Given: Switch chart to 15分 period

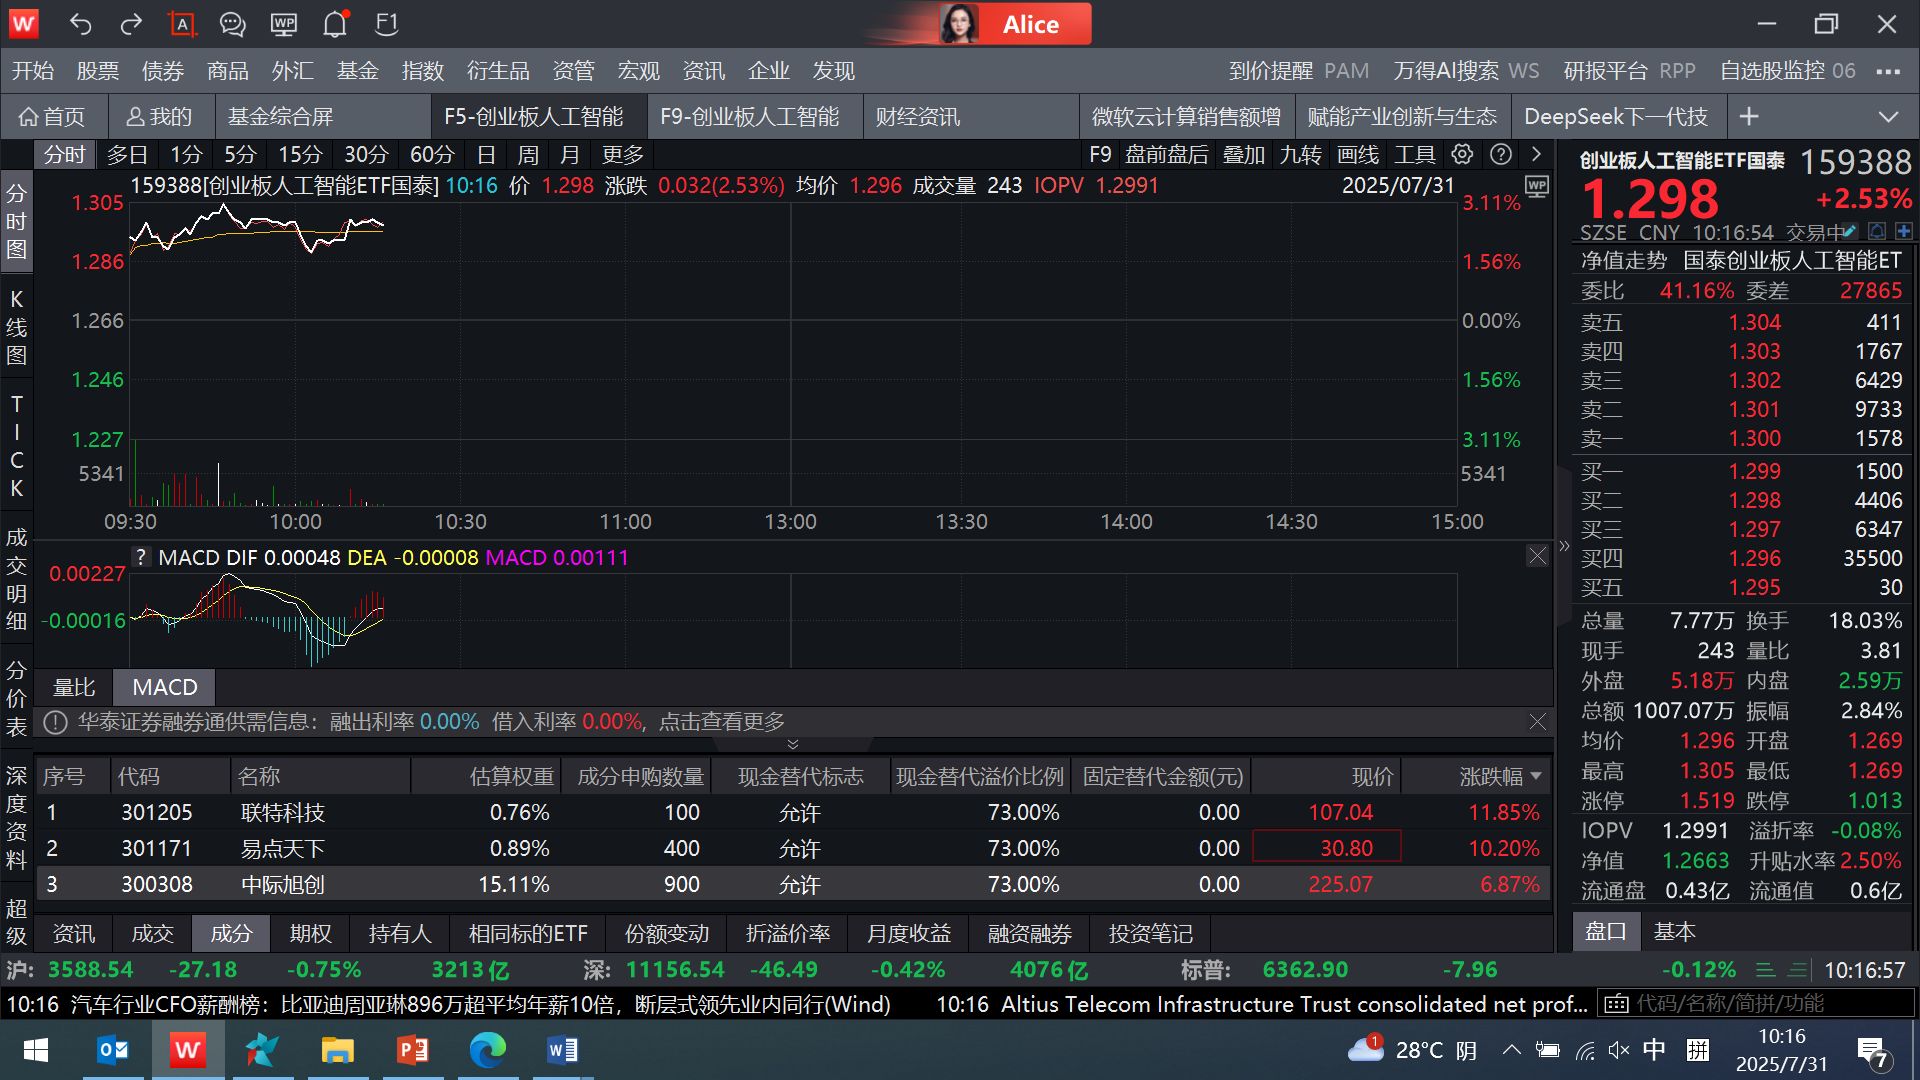Looking at the screenshot, I should (300, 155).
